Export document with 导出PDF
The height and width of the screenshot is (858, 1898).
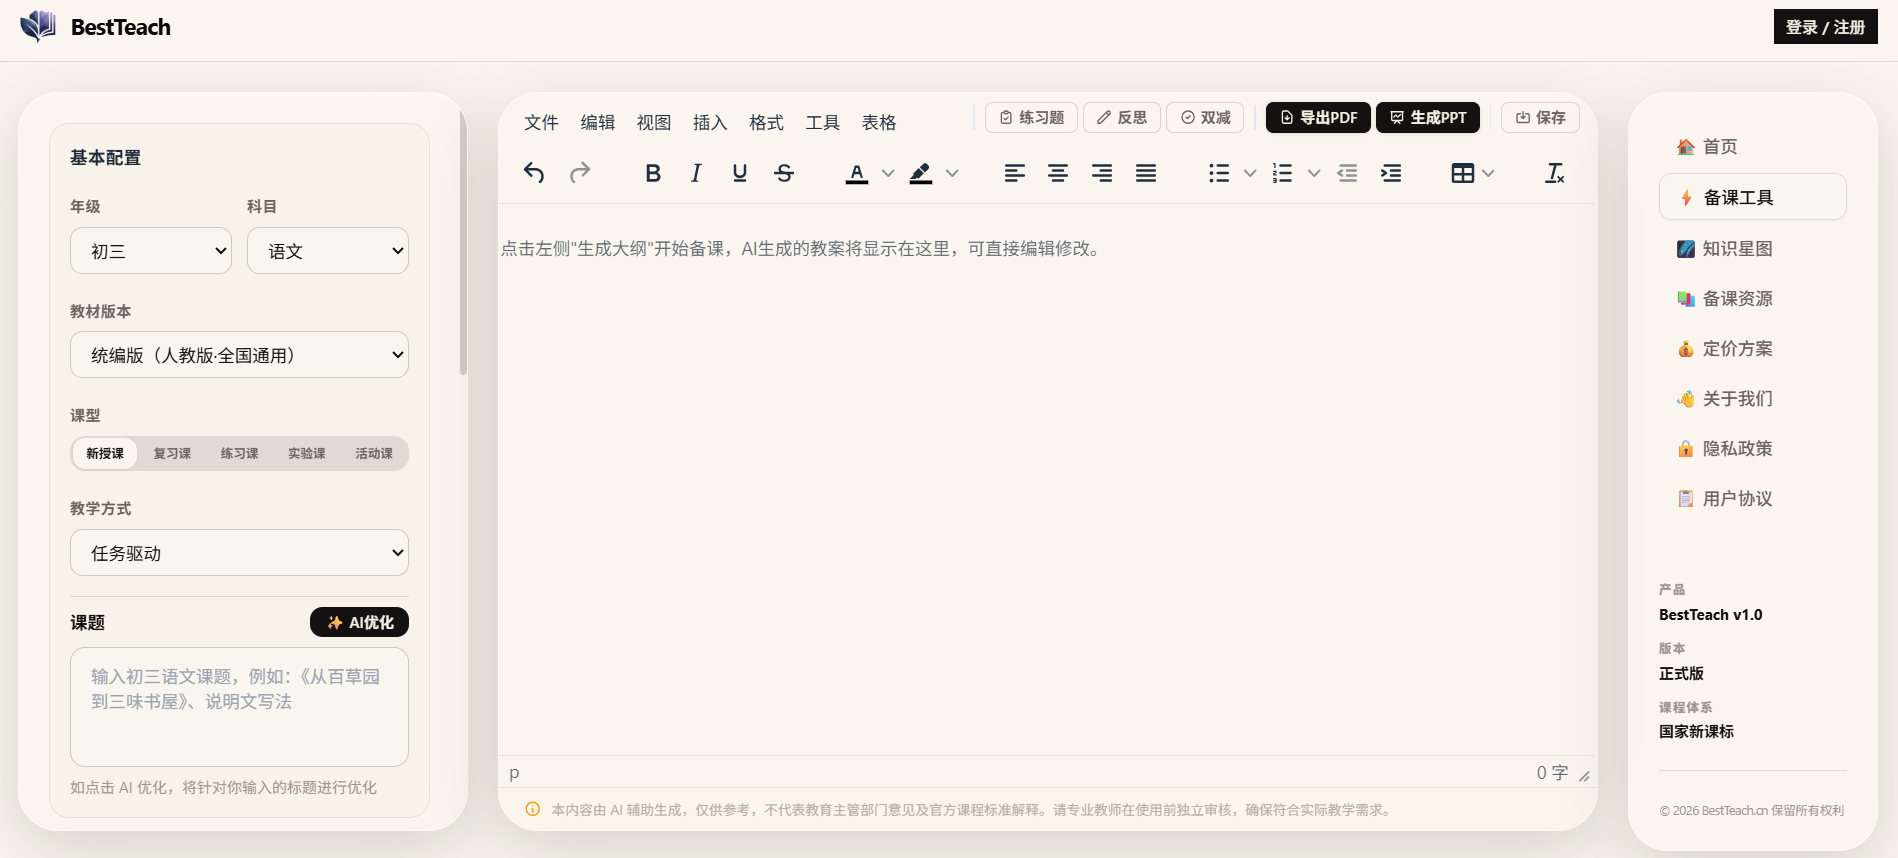[1318, 117]
